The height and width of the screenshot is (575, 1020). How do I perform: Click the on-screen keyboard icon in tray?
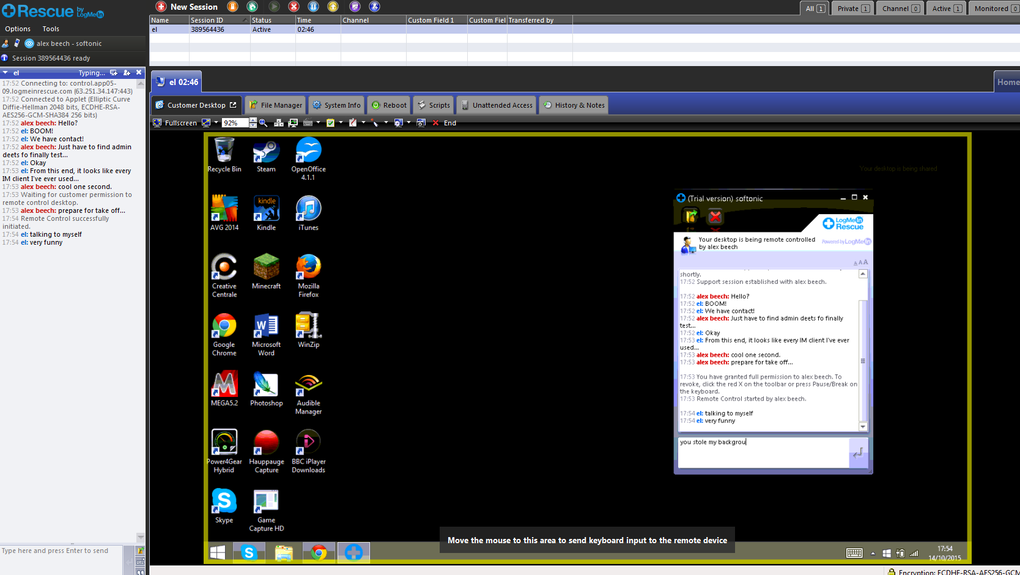coord(854,554)
